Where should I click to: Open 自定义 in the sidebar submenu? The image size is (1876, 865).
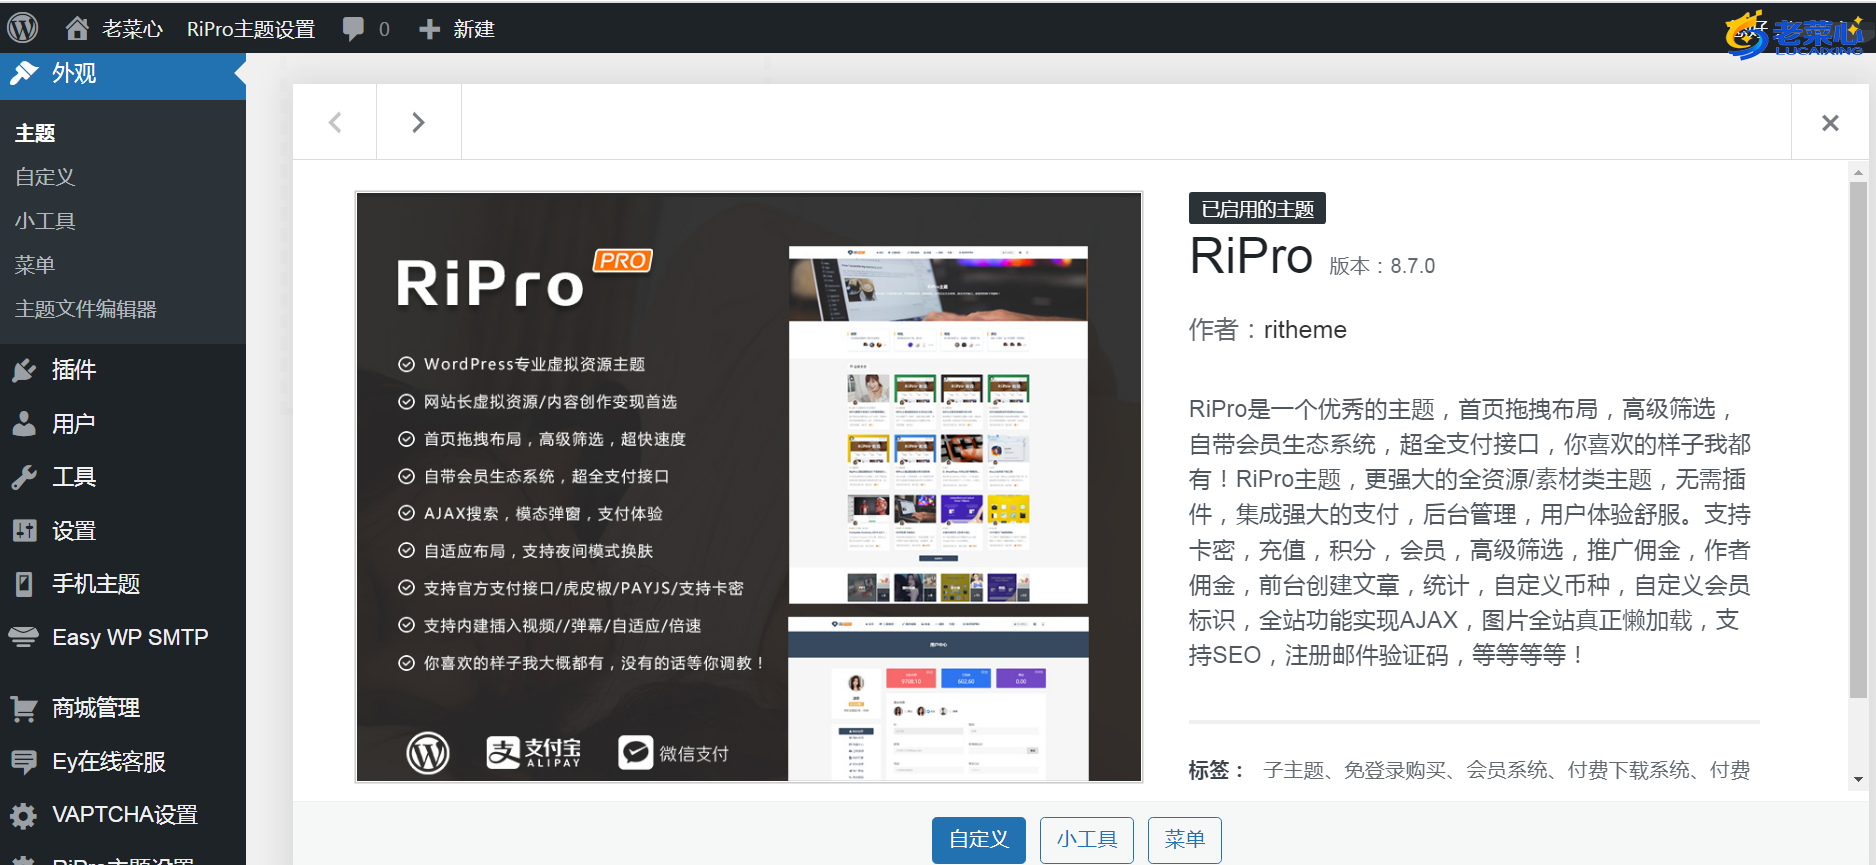click(x=45, y=177)
